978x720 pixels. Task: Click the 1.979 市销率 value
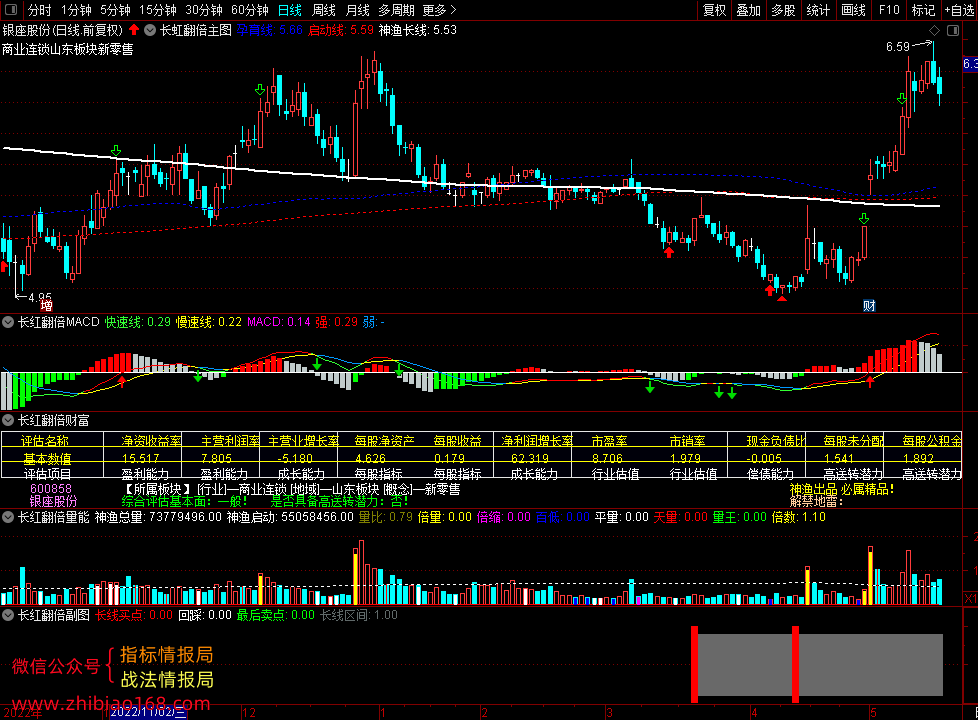pyautogui.click(x=685, y=458)
